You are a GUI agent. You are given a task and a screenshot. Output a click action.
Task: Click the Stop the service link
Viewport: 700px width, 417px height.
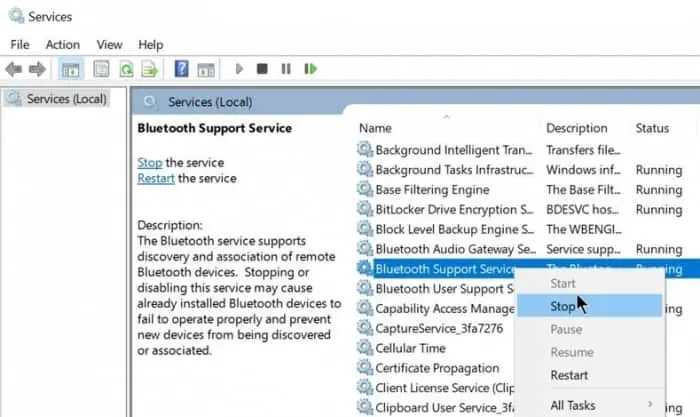tap(150, 163)
